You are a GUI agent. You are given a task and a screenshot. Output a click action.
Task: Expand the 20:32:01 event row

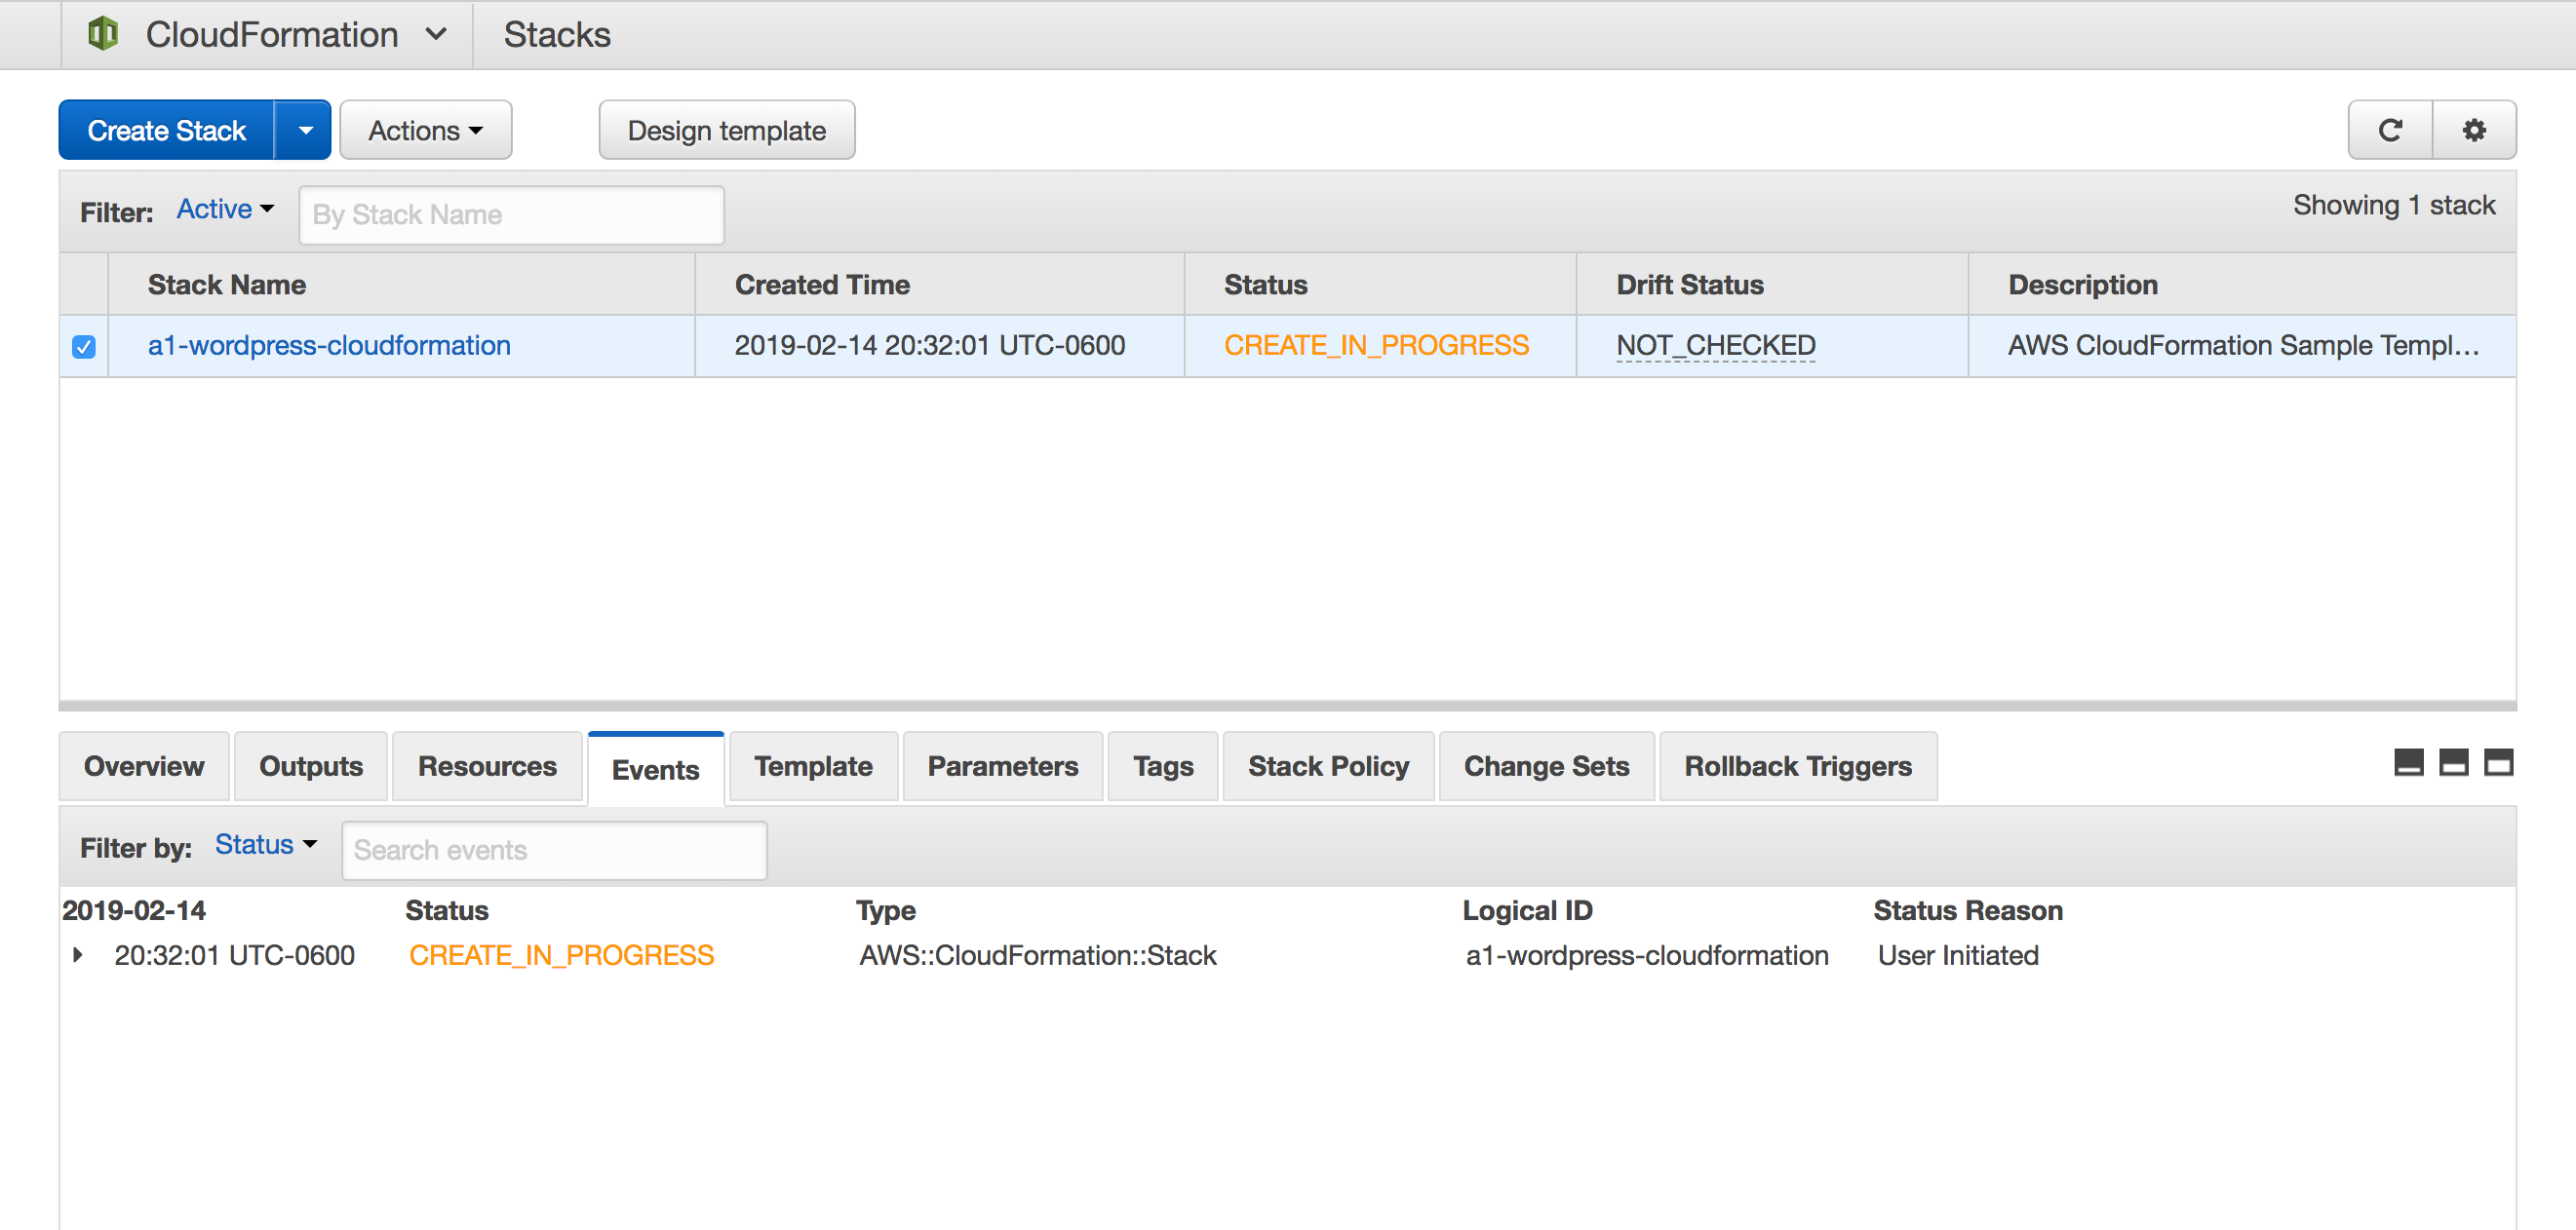pyautogui.click(x=78, y=955)
